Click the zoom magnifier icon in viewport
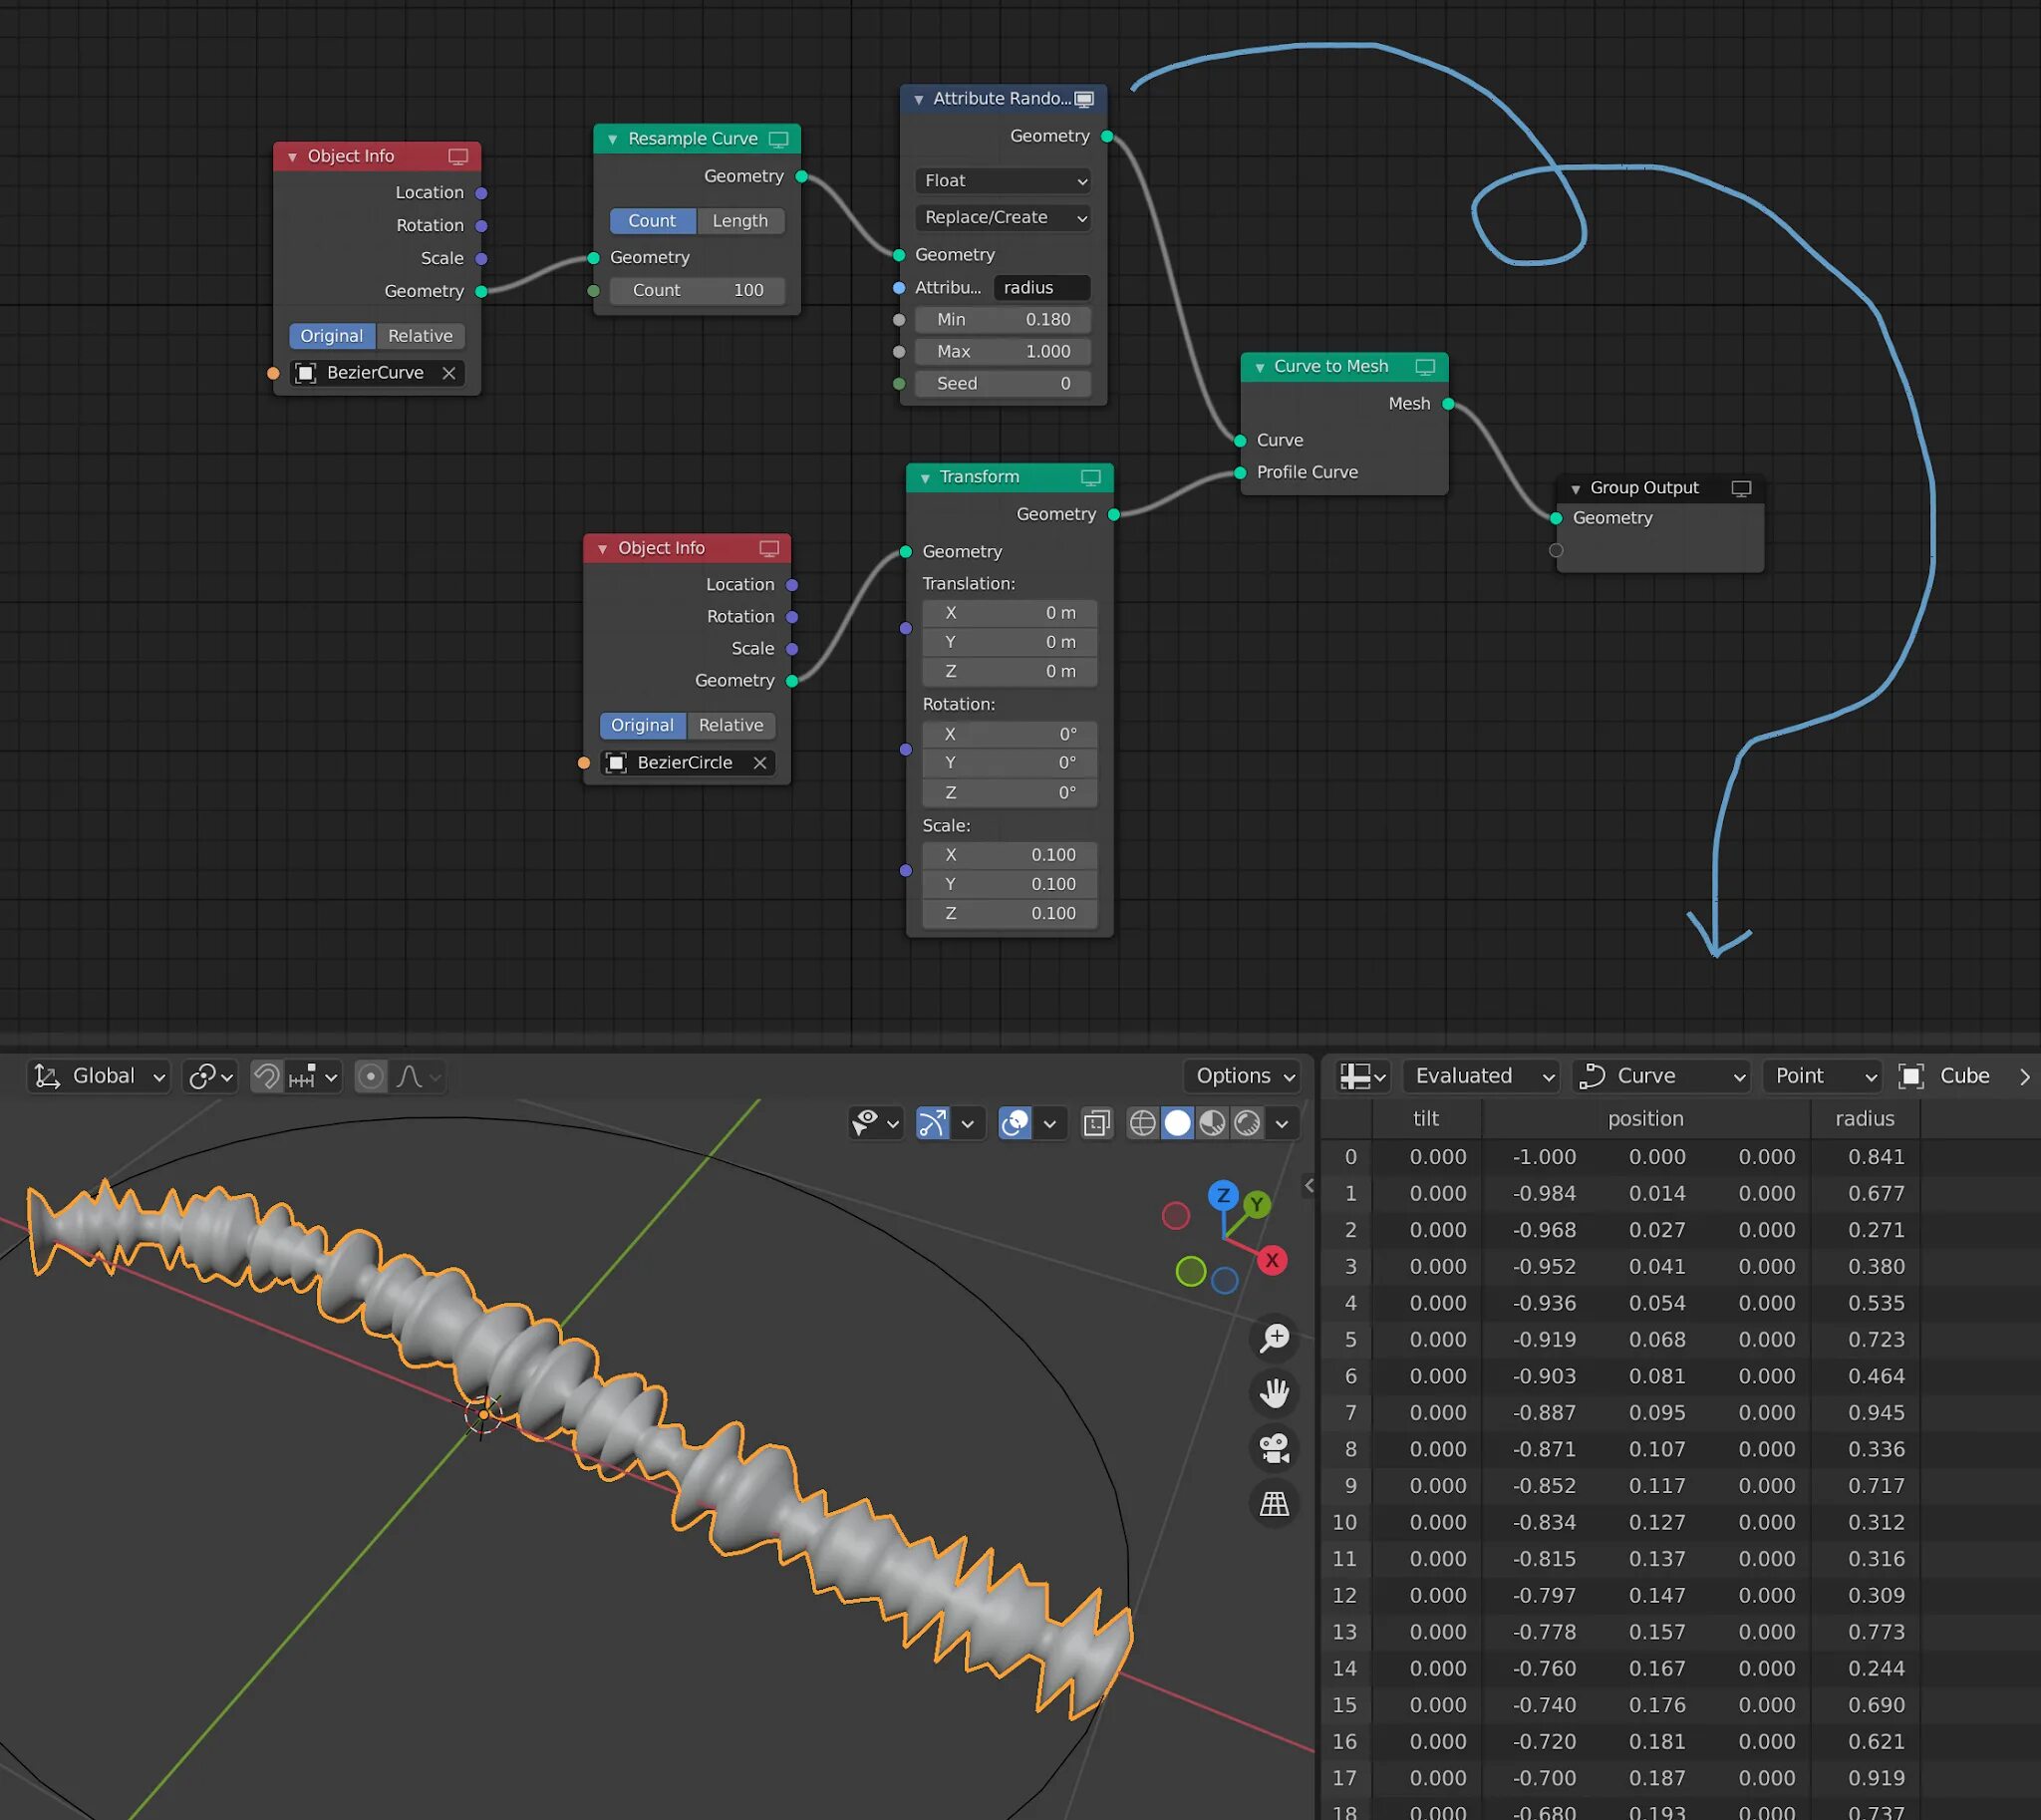This screenshot has width=2041, height=1820. pyautogui.click(x=1274, y=1338)
